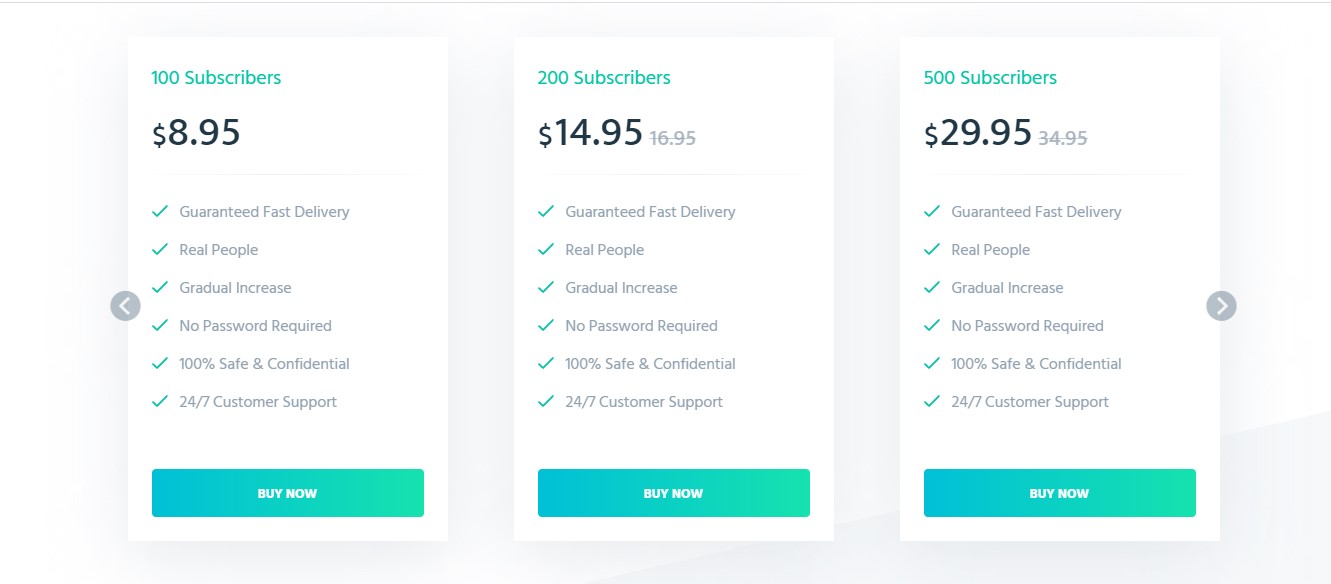Click the $14.95 price

pos(590,133)
